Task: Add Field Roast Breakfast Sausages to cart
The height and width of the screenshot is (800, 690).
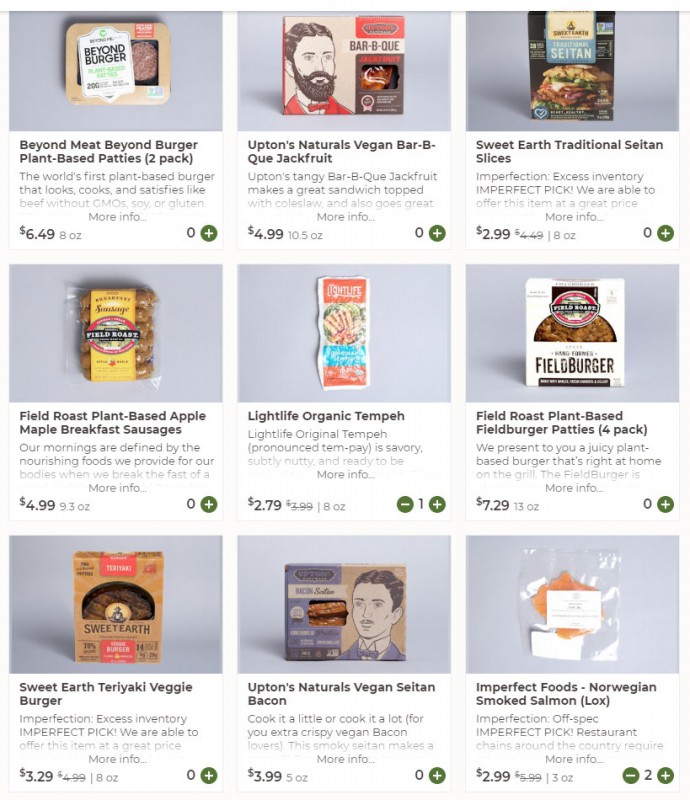Action: click(x=209, y=504)
